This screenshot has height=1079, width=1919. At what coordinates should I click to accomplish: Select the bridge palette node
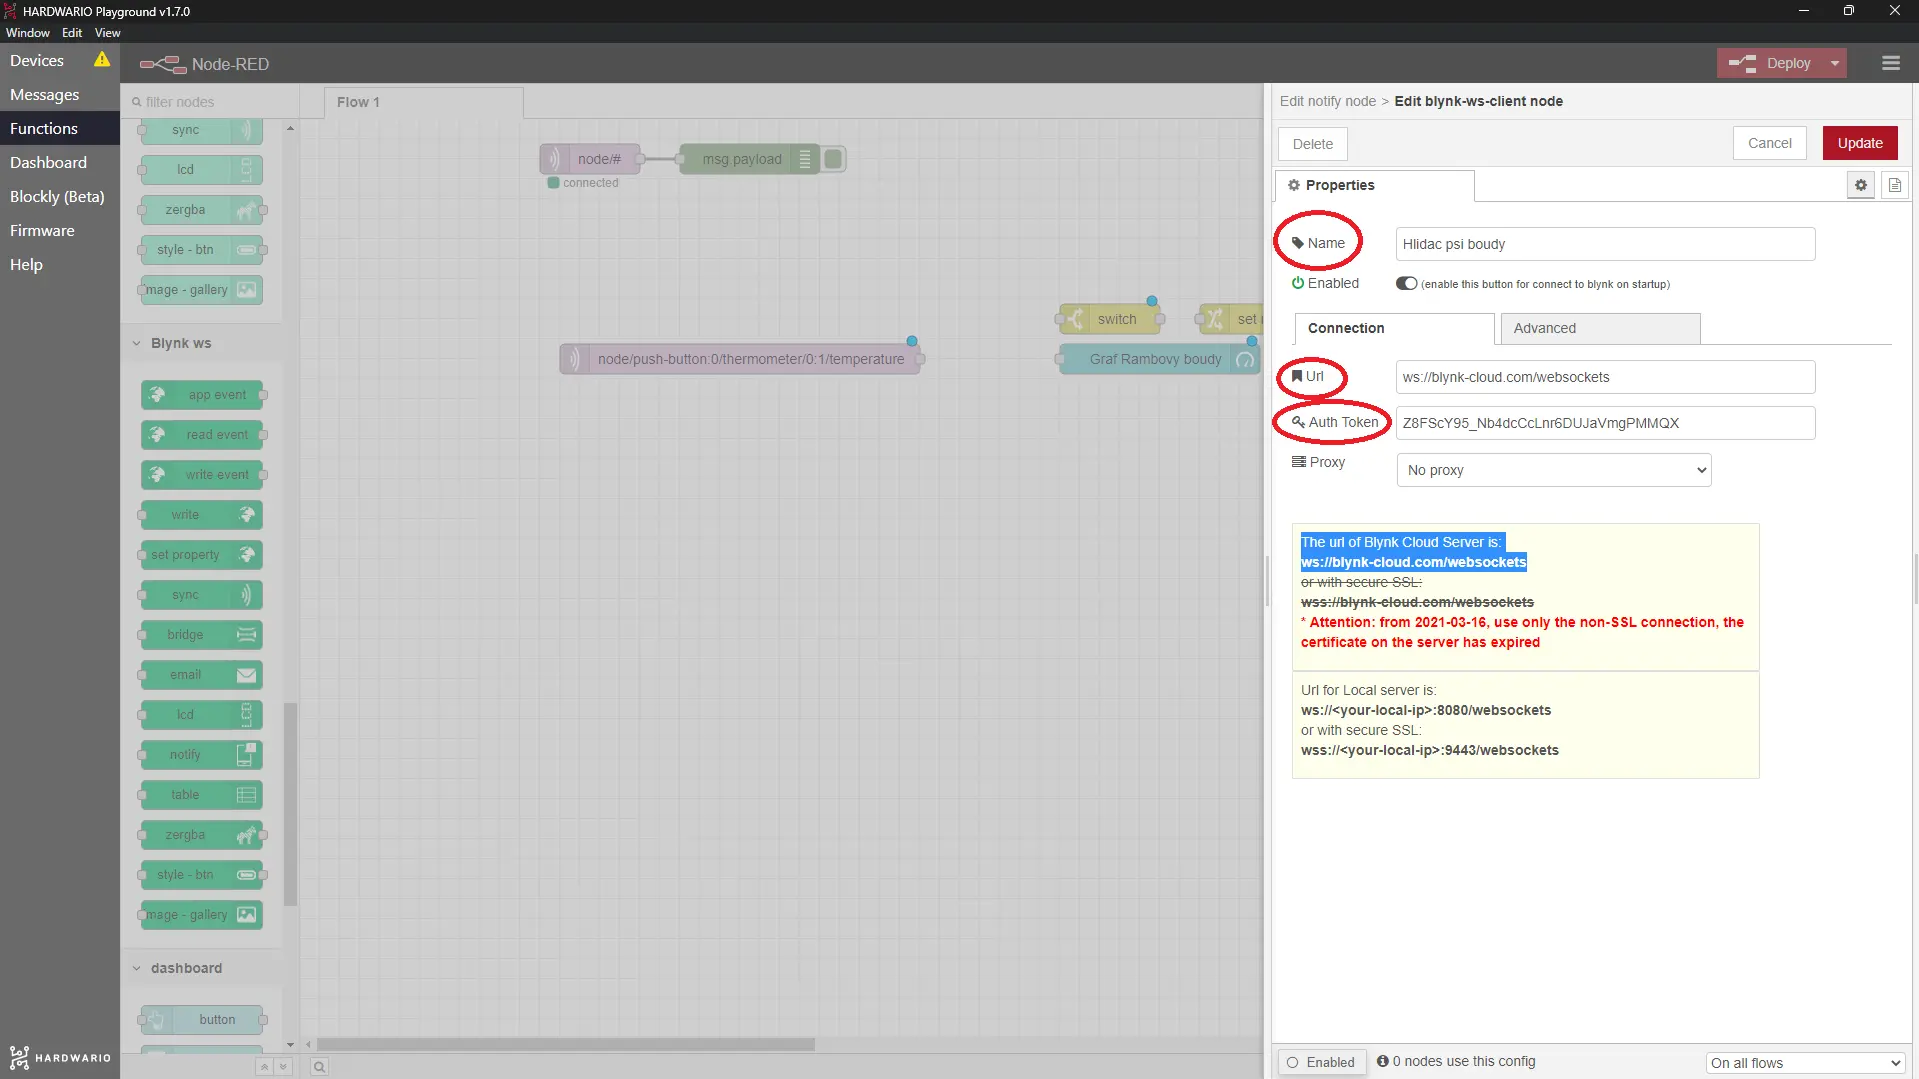(x=202, y=635)
